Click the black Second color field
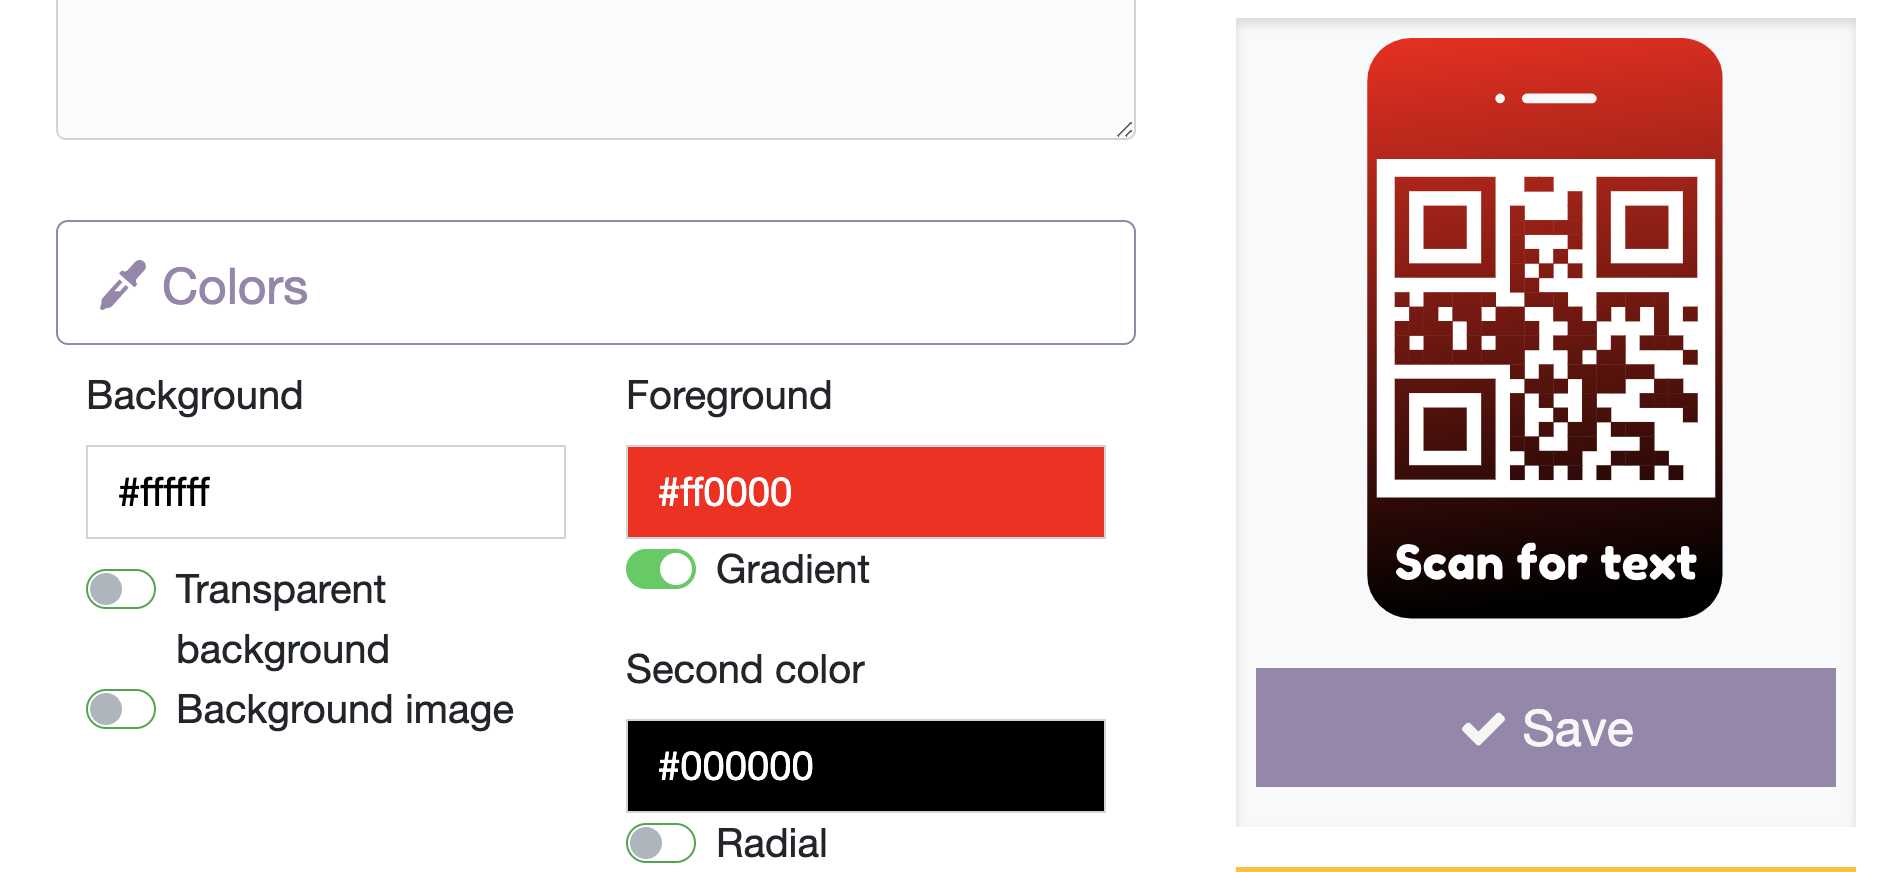The height and width of the screenshot is (872, 1880). [864, 766]
